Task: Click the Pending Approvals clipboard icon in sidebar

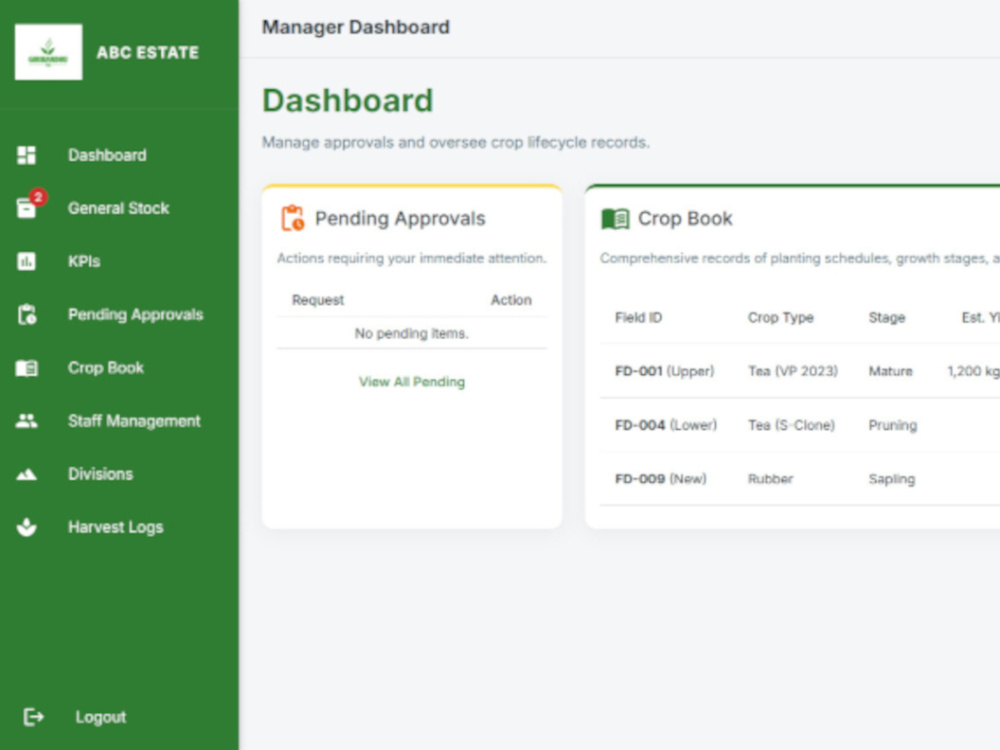Action: point(27,314)
